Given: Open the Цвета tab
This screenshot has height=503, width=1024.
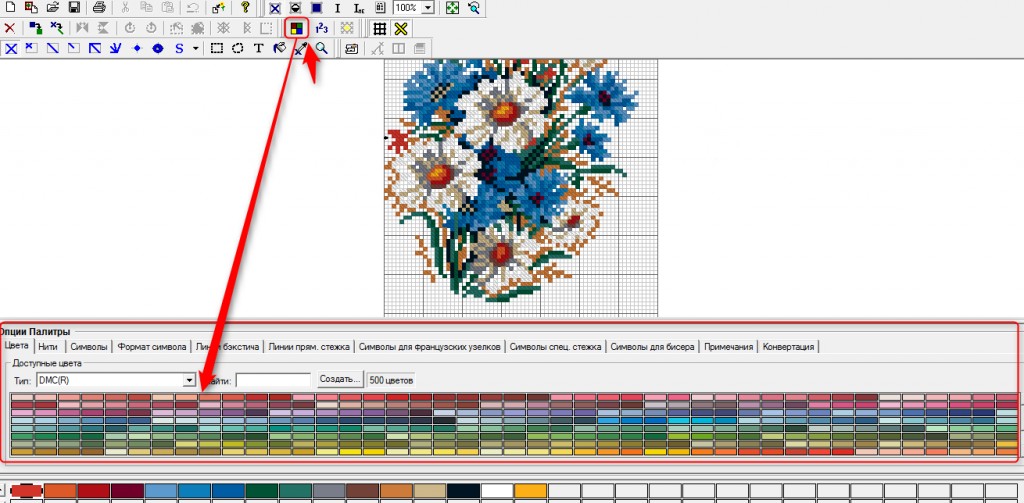Looking at the screenshot, I should 16,346.
